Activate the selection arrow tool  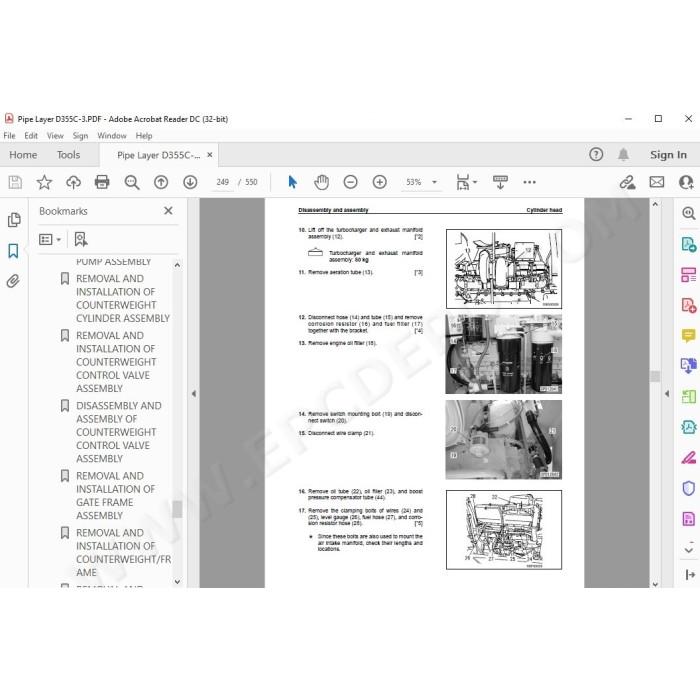(292, 182)
